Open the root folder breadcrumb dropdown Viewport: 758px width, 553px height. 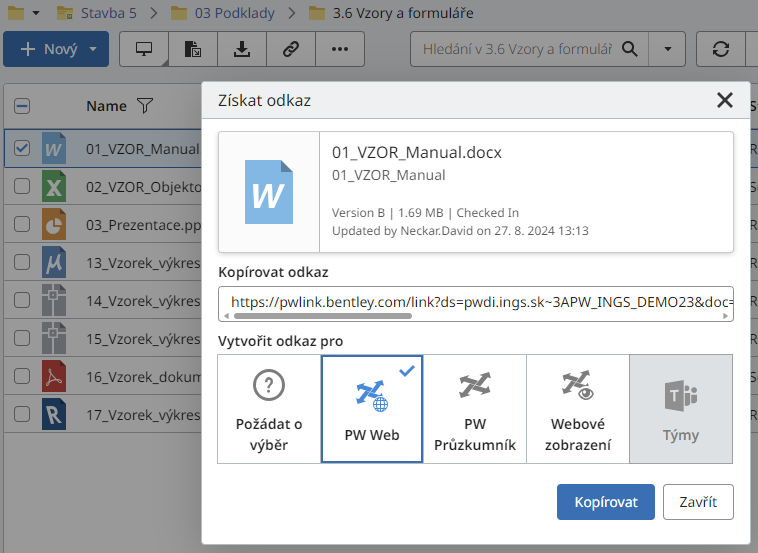point(36,13)
